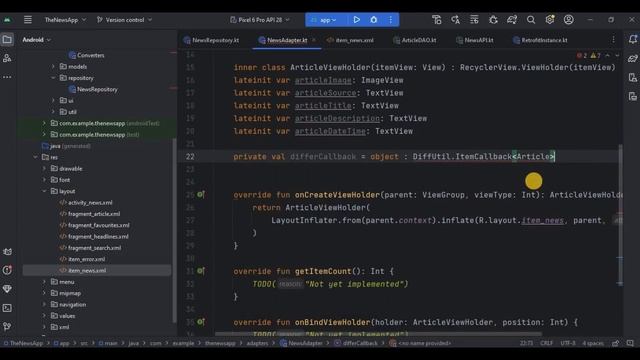Select fragment_article.xml in tree
This screenshot has height=360, width=640.
(x=90, y=214)
